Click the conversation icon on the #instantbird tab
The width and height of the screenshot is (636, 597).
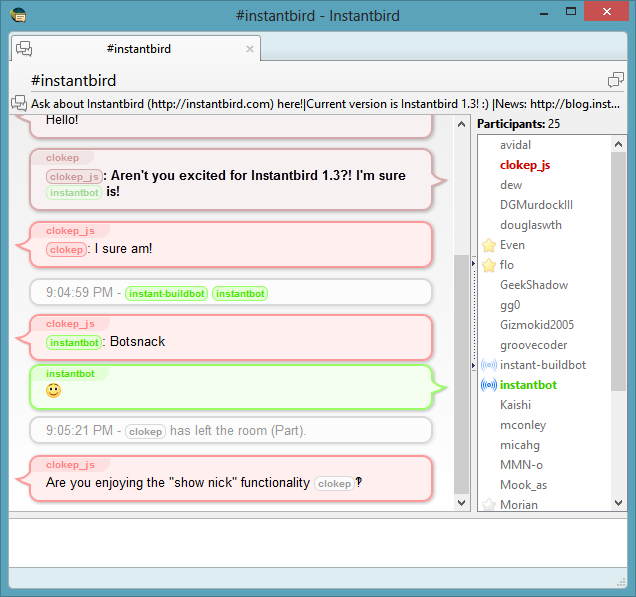coord(24,49)
